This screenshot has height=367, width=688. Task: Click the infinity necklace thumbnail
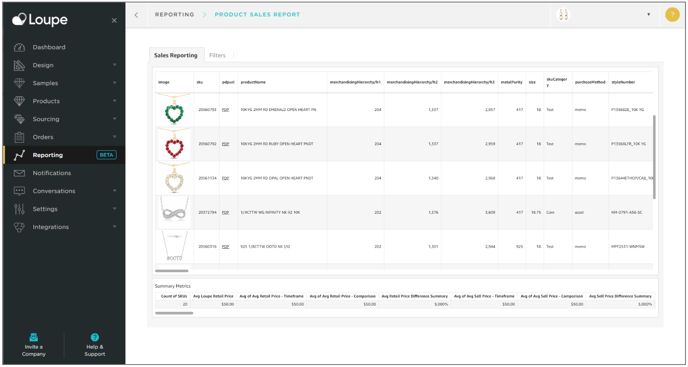click(x=174, y=212)
